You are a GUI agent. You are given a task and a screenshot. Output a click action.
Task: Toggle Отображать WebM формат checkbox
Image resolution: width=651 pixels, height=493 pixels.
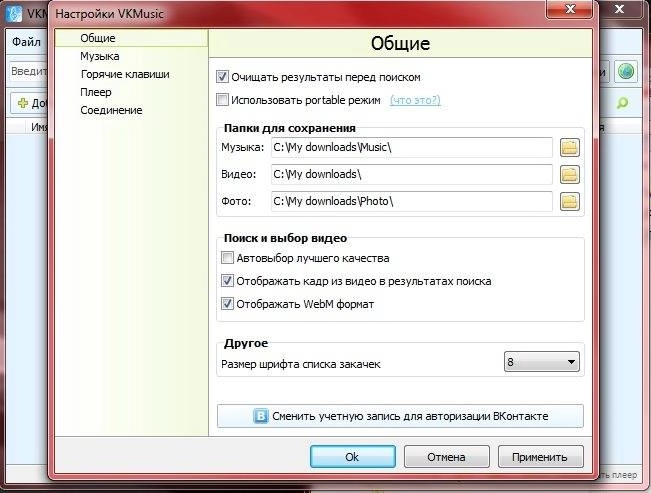pos(227,304)
